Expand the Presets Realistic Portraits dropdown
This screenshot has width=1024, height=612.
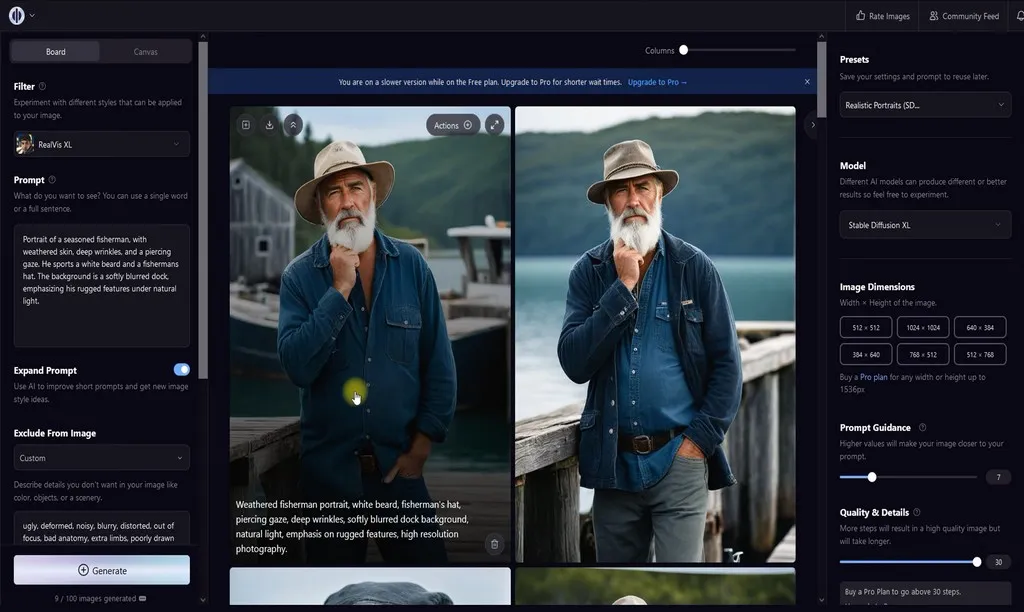(925, 104)
